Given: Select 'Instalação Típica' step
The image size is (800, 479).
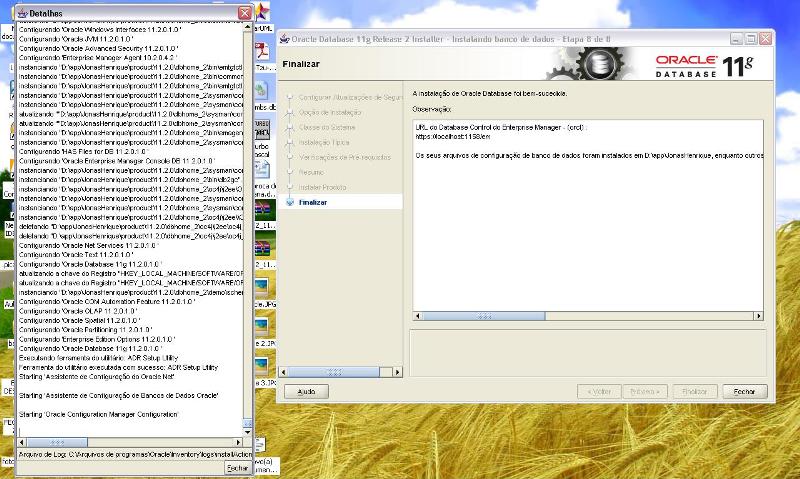Looking at the screenshot, I should click(x=324, y=142).
